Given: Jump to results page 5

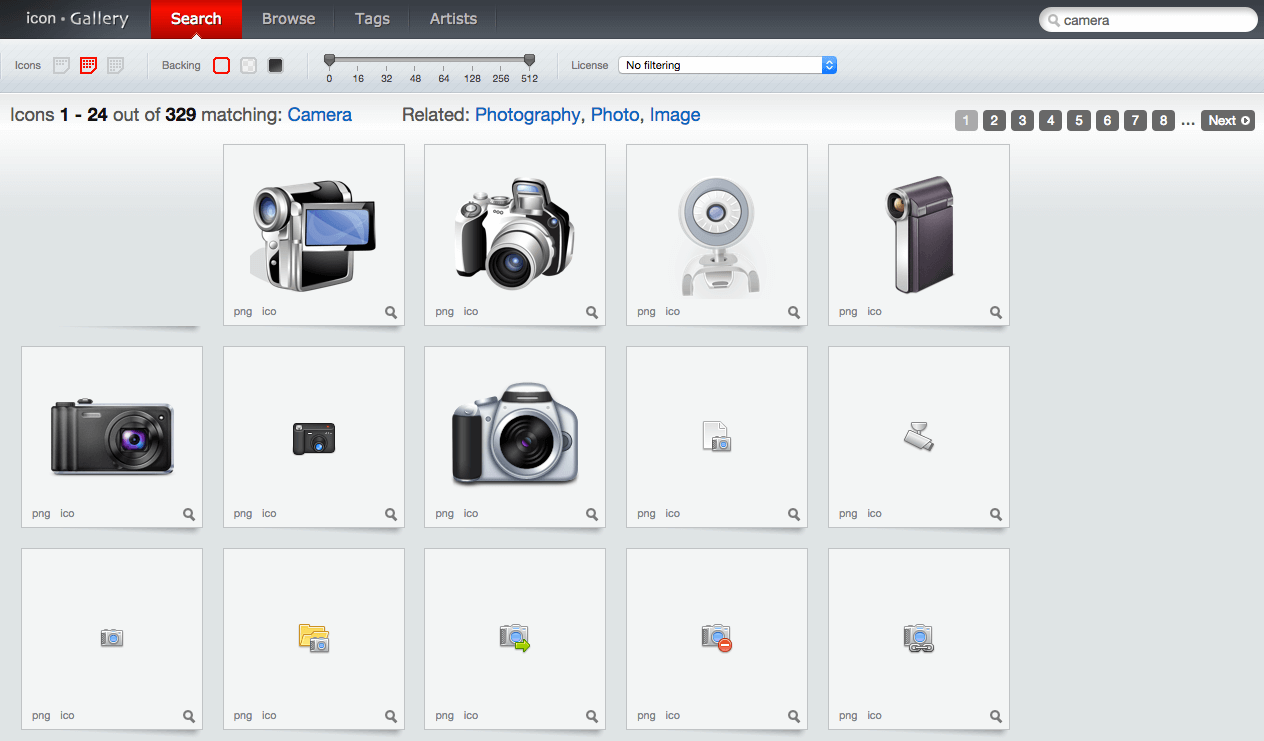Looking at the screenshot, I should 1078,120.
